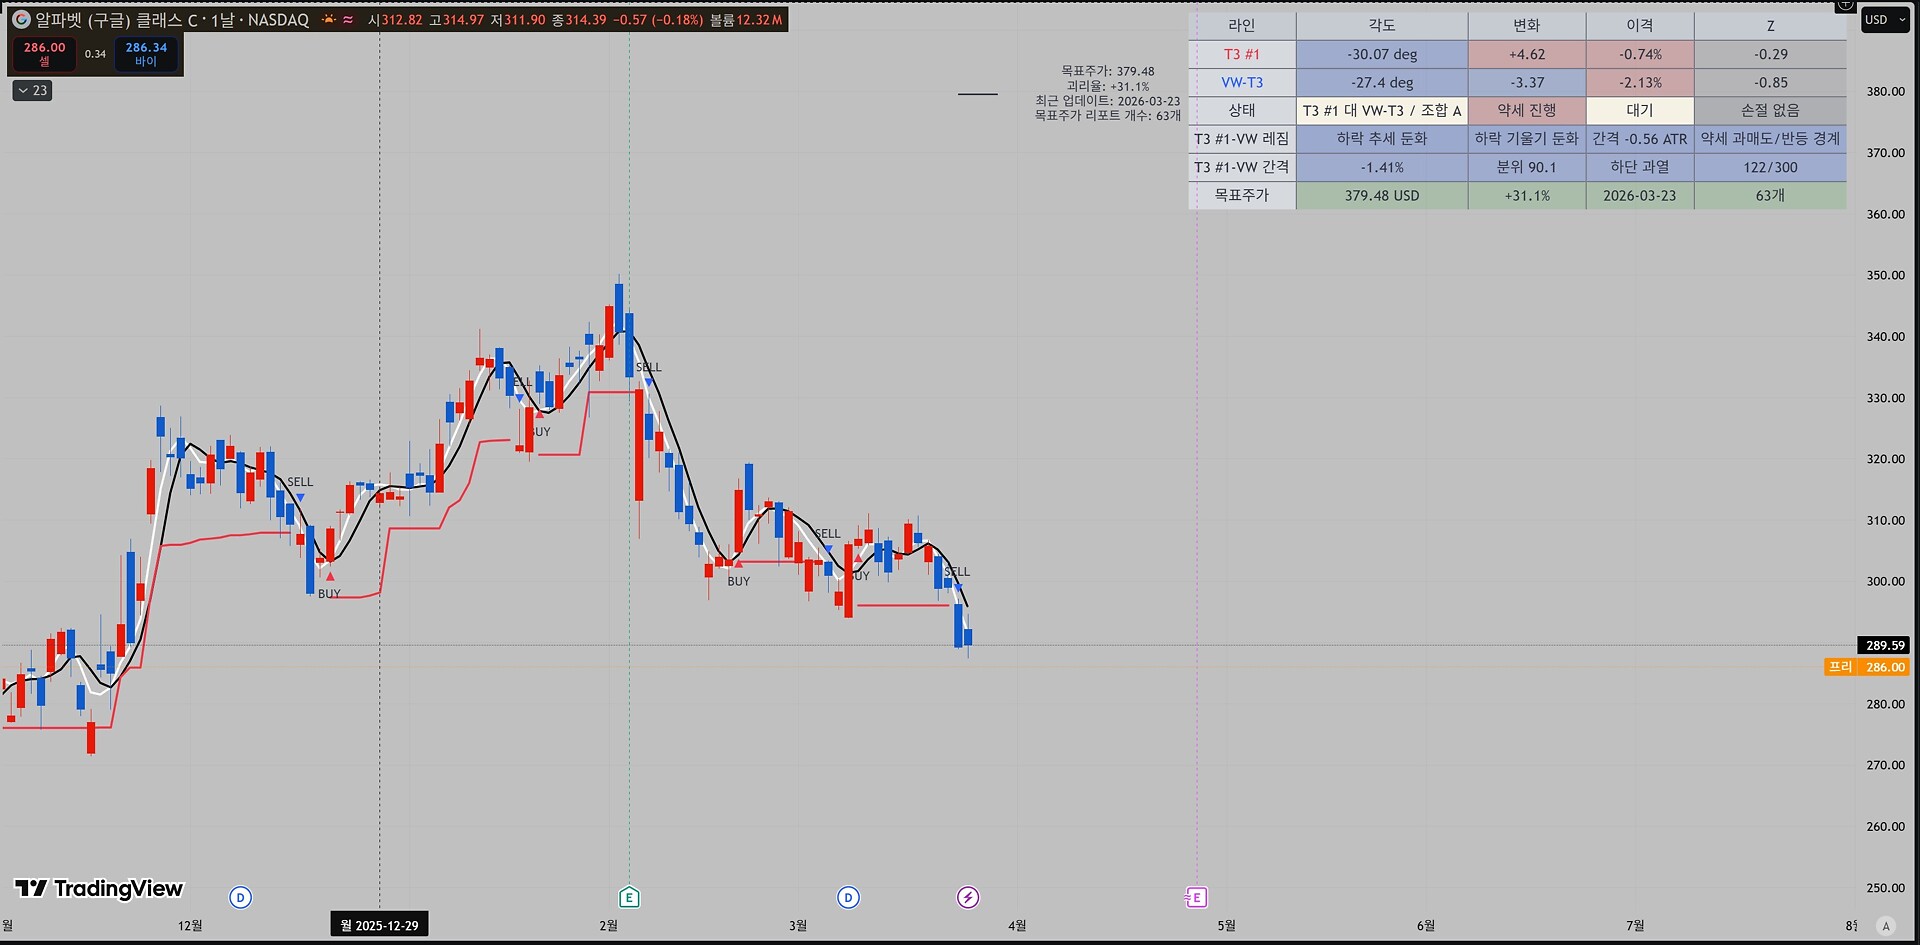This screenshot has width=1920, height=945.
Task: Click the Z table header cell
Action: pos(1770,26)
